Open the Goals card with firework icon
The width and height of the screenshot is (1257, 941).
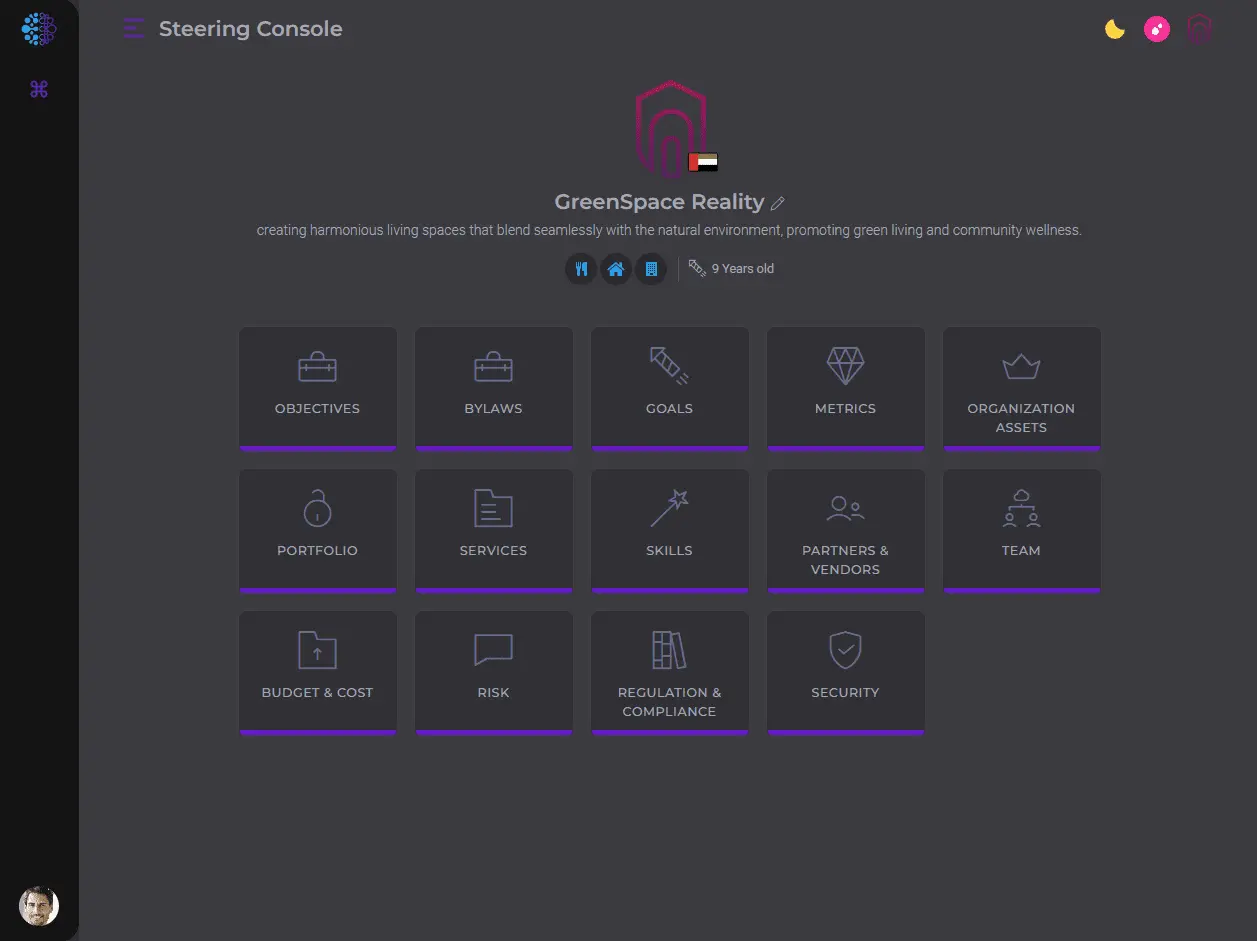pos(670,389)
